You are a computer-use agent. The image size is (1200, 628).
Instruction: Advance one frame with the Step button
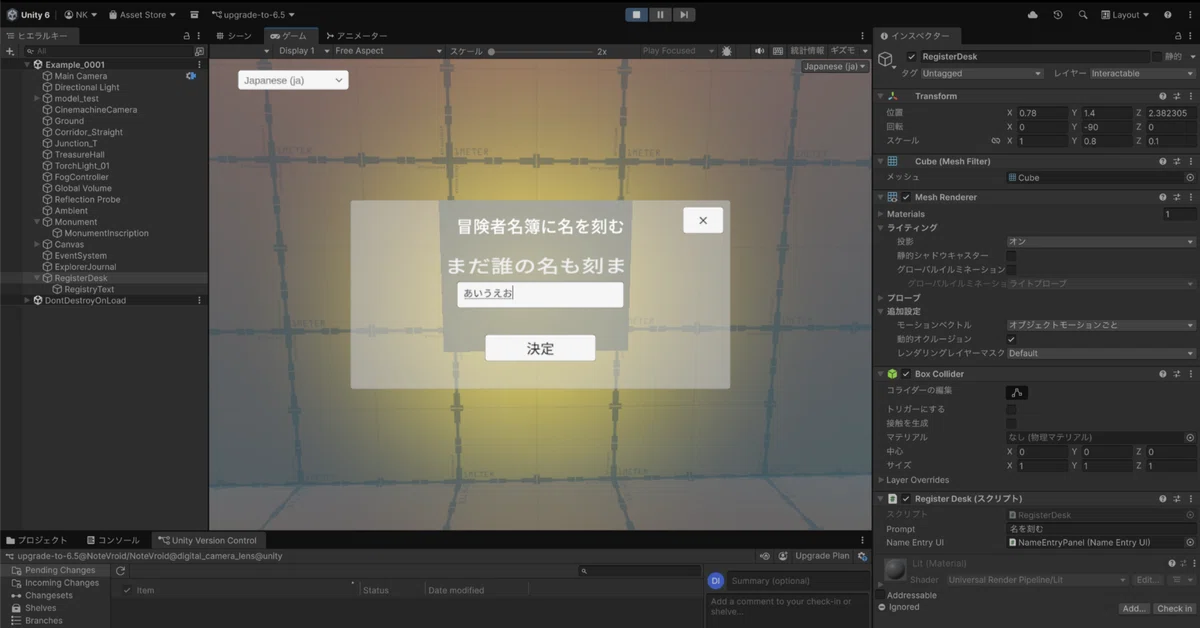683,15
